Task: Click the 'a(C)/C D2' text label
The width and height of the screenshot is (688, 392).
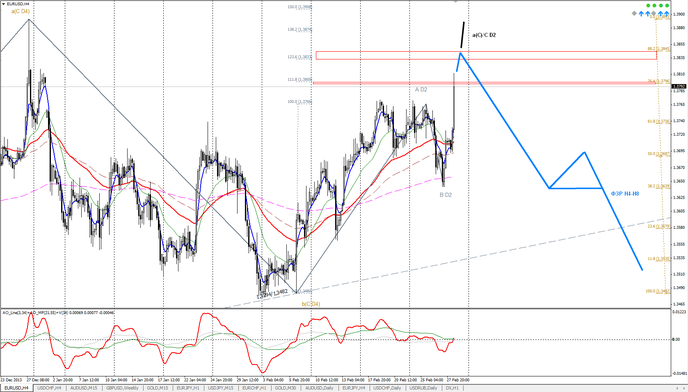Action: [484, 35]
